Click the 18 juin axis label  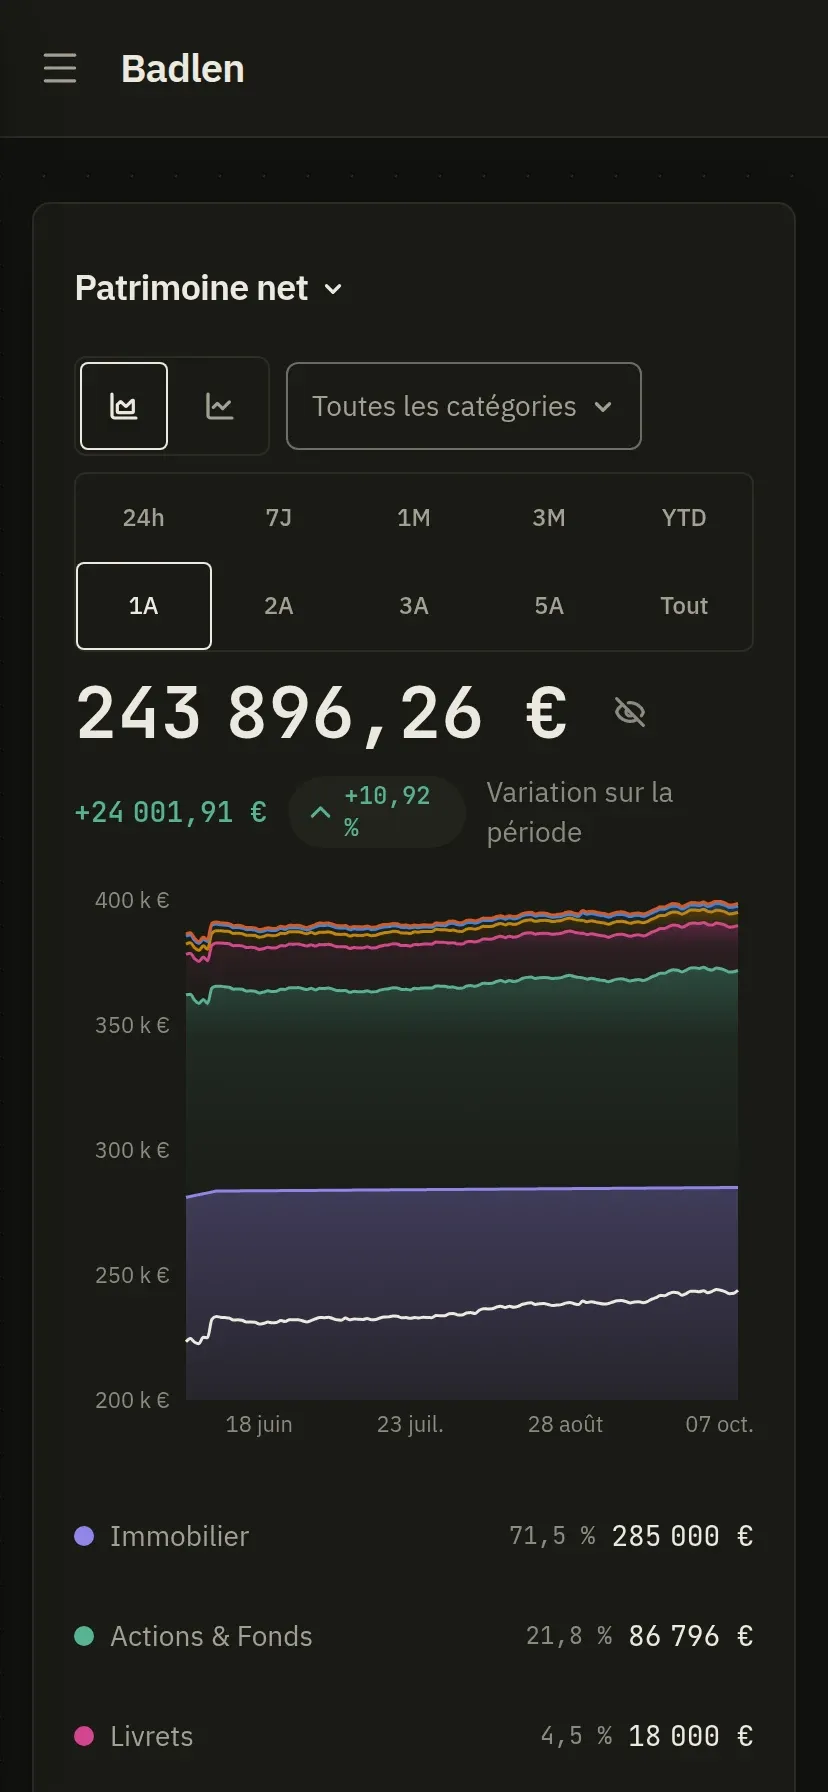[259, 1424]
